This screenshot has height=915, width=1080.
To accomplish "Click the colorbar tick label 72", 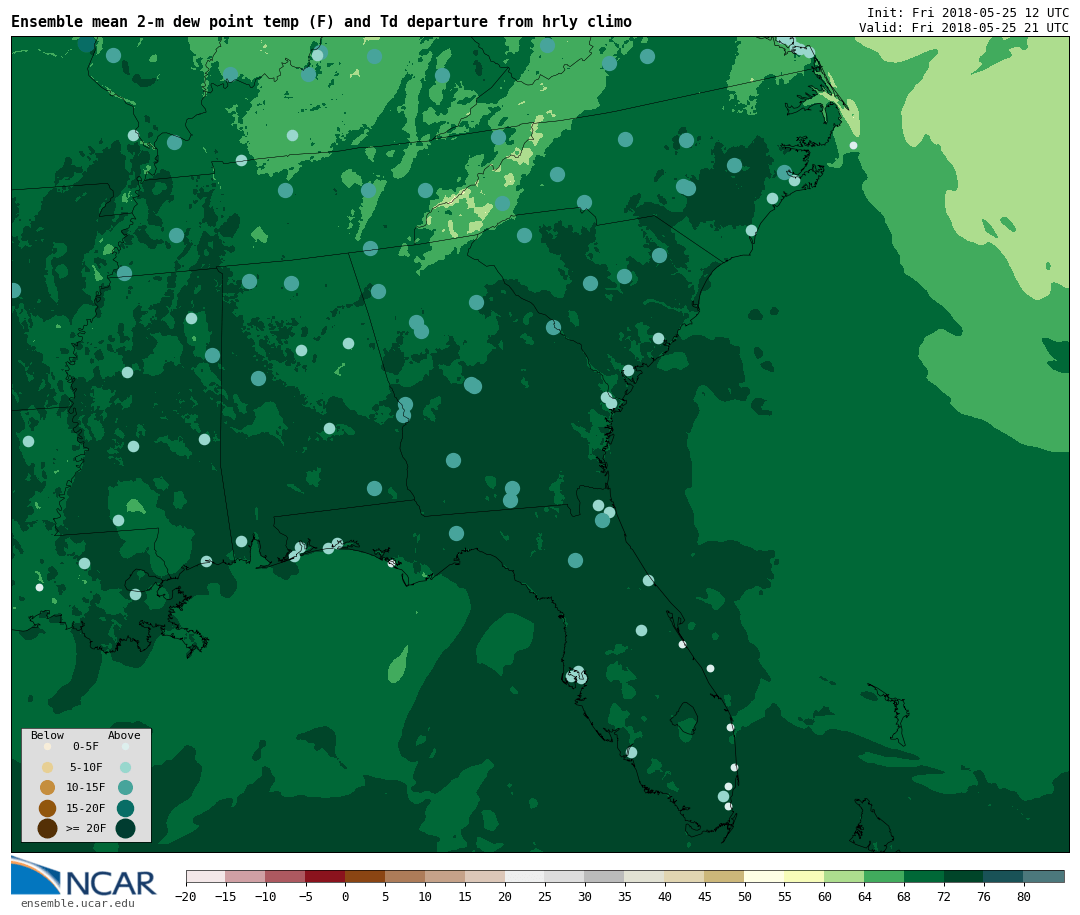I will 944,896.
